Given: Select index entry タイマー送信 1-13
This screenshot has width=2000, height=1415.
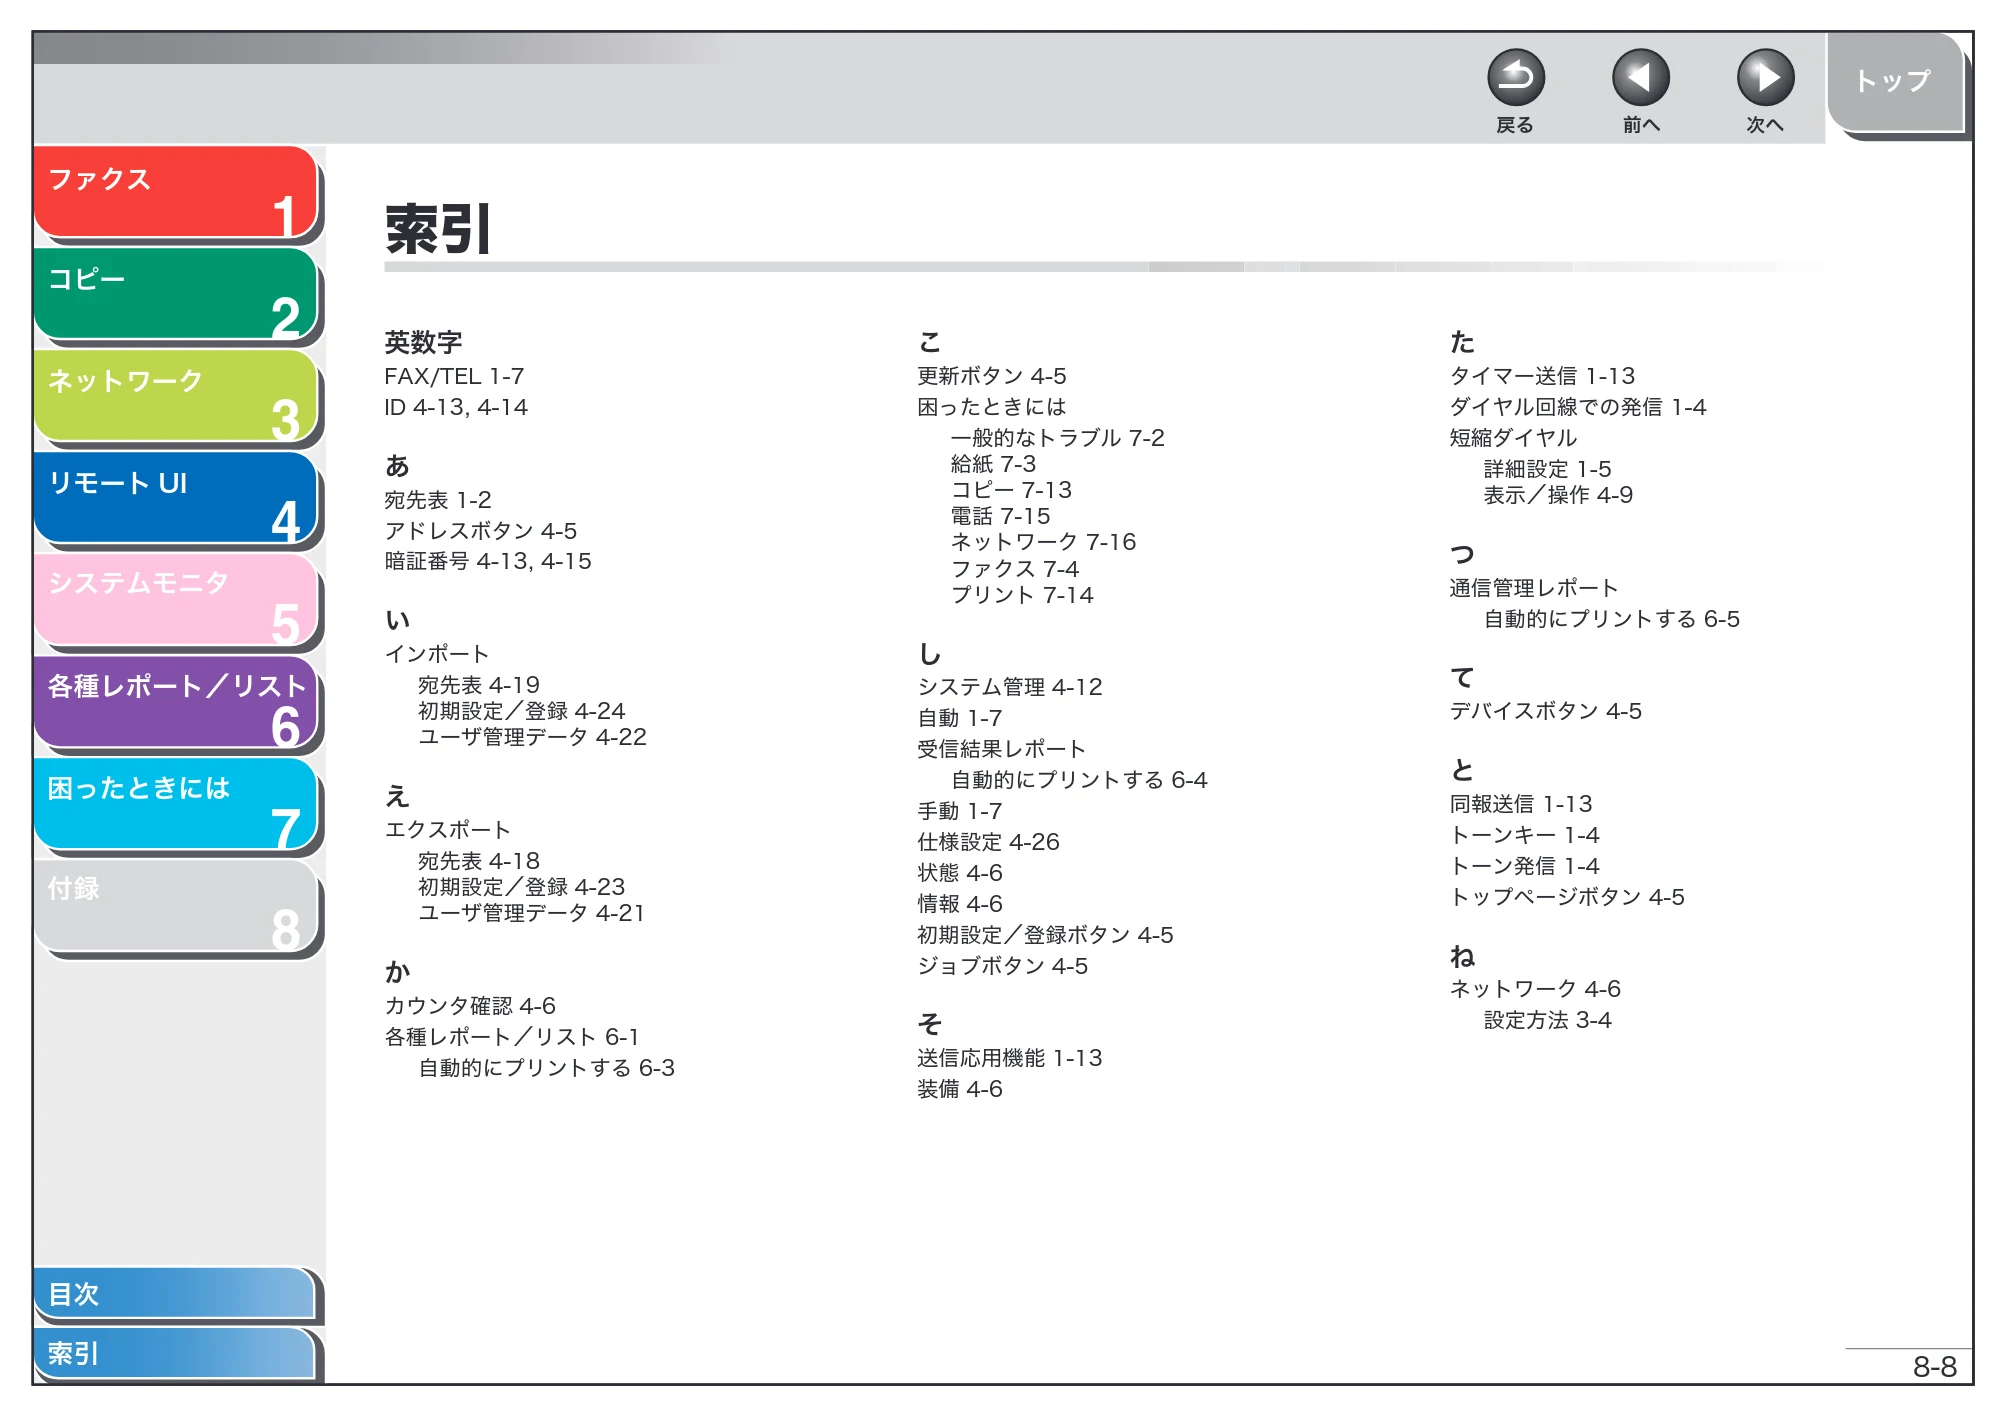Looking at the screenshot, I should tap(1543, 375).
